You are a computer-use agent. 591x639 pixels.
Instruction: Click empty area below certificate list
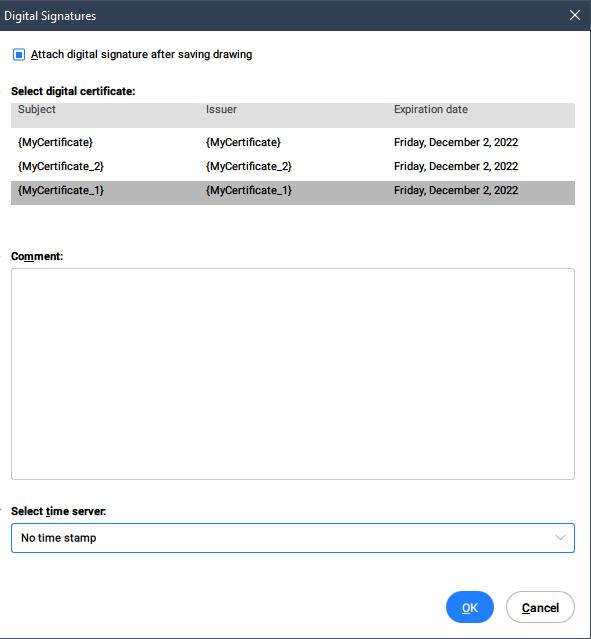[293, 224]
